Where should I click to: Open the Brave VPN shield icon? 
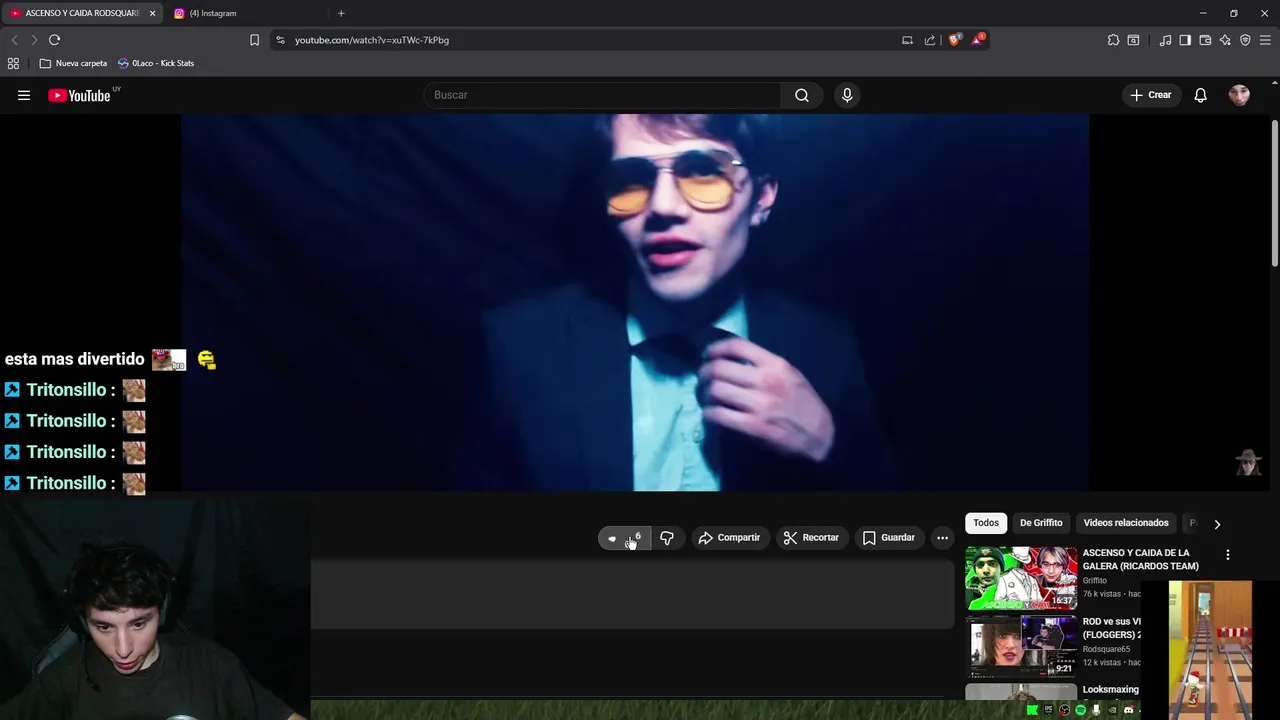coord(1245,40)
